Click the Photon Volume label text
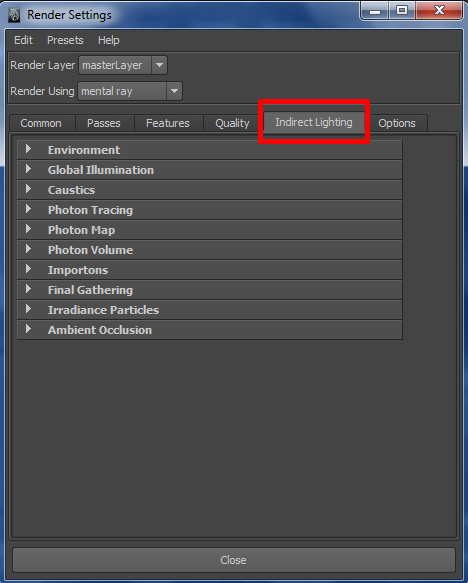Screen dimensions: 468x583 coord(90,250)
